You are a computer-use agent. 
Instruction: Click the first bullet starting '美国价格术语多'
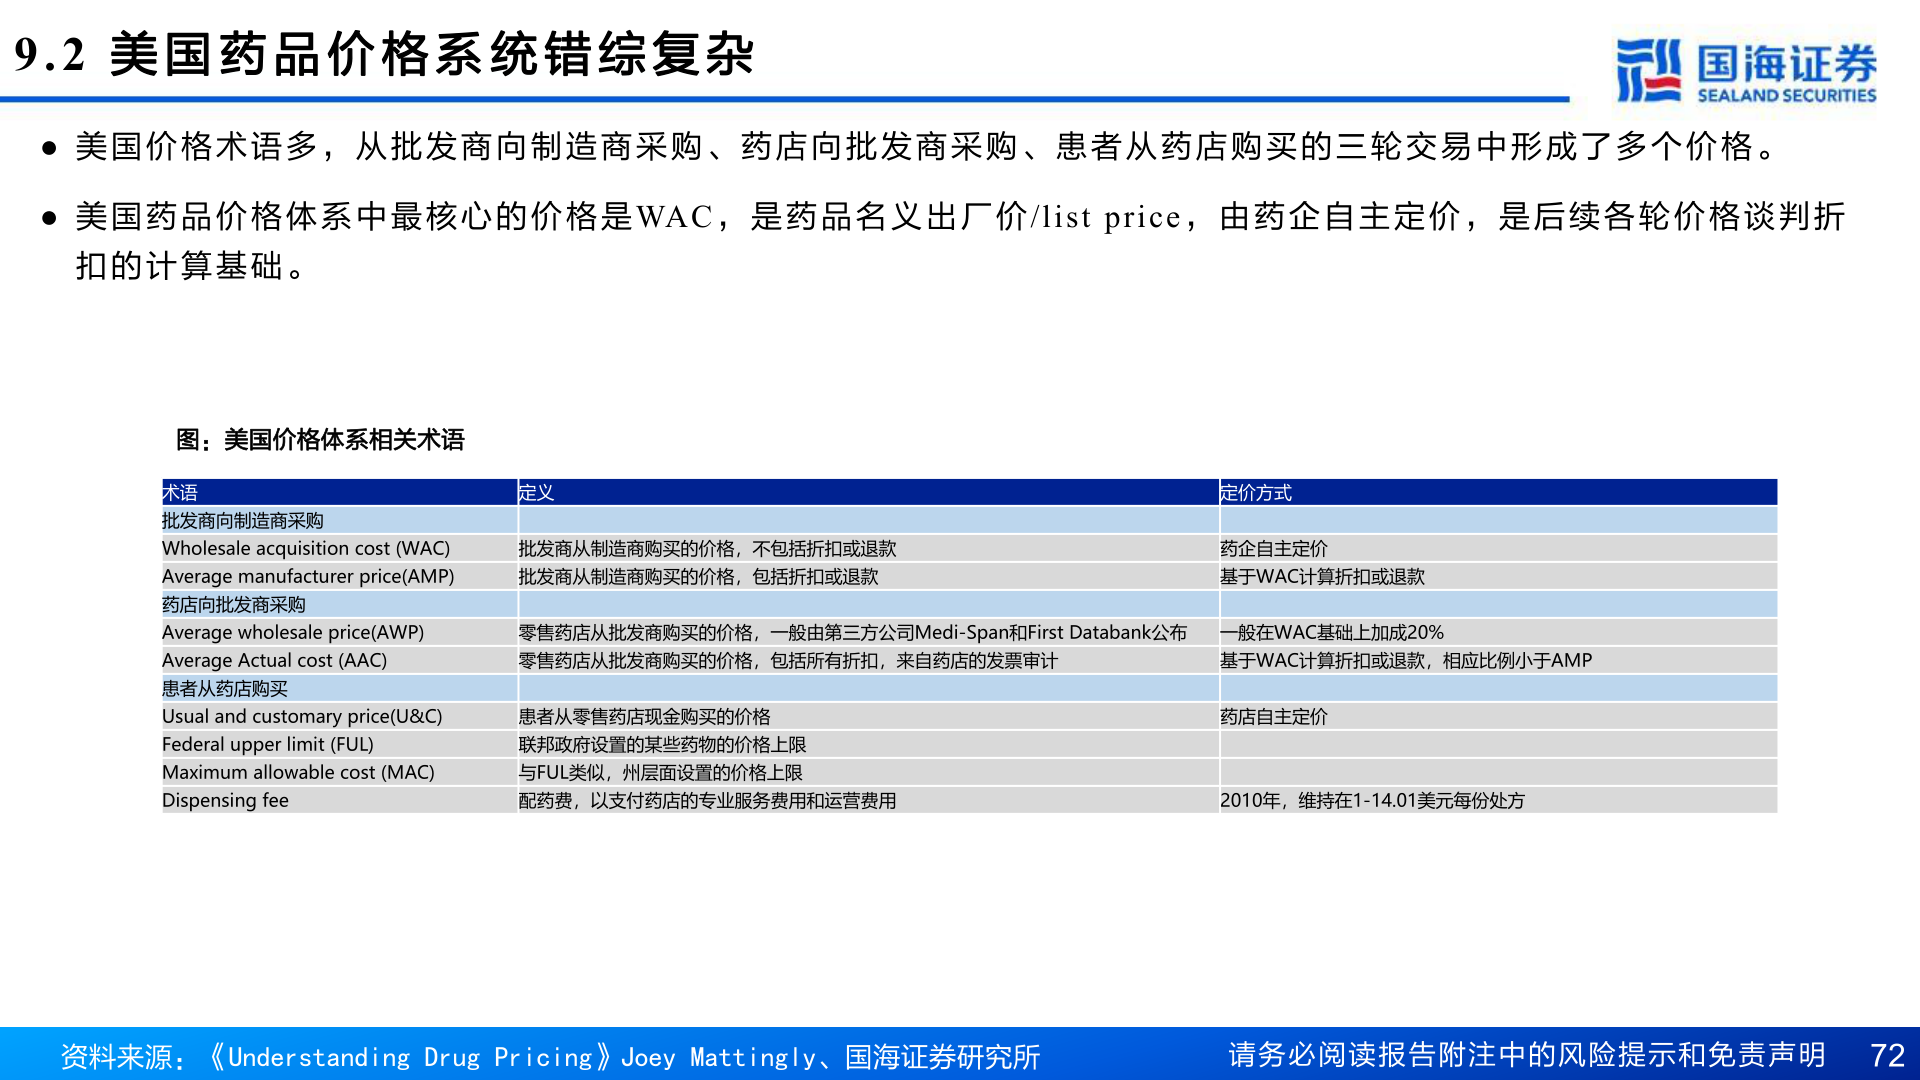[928, 147]
